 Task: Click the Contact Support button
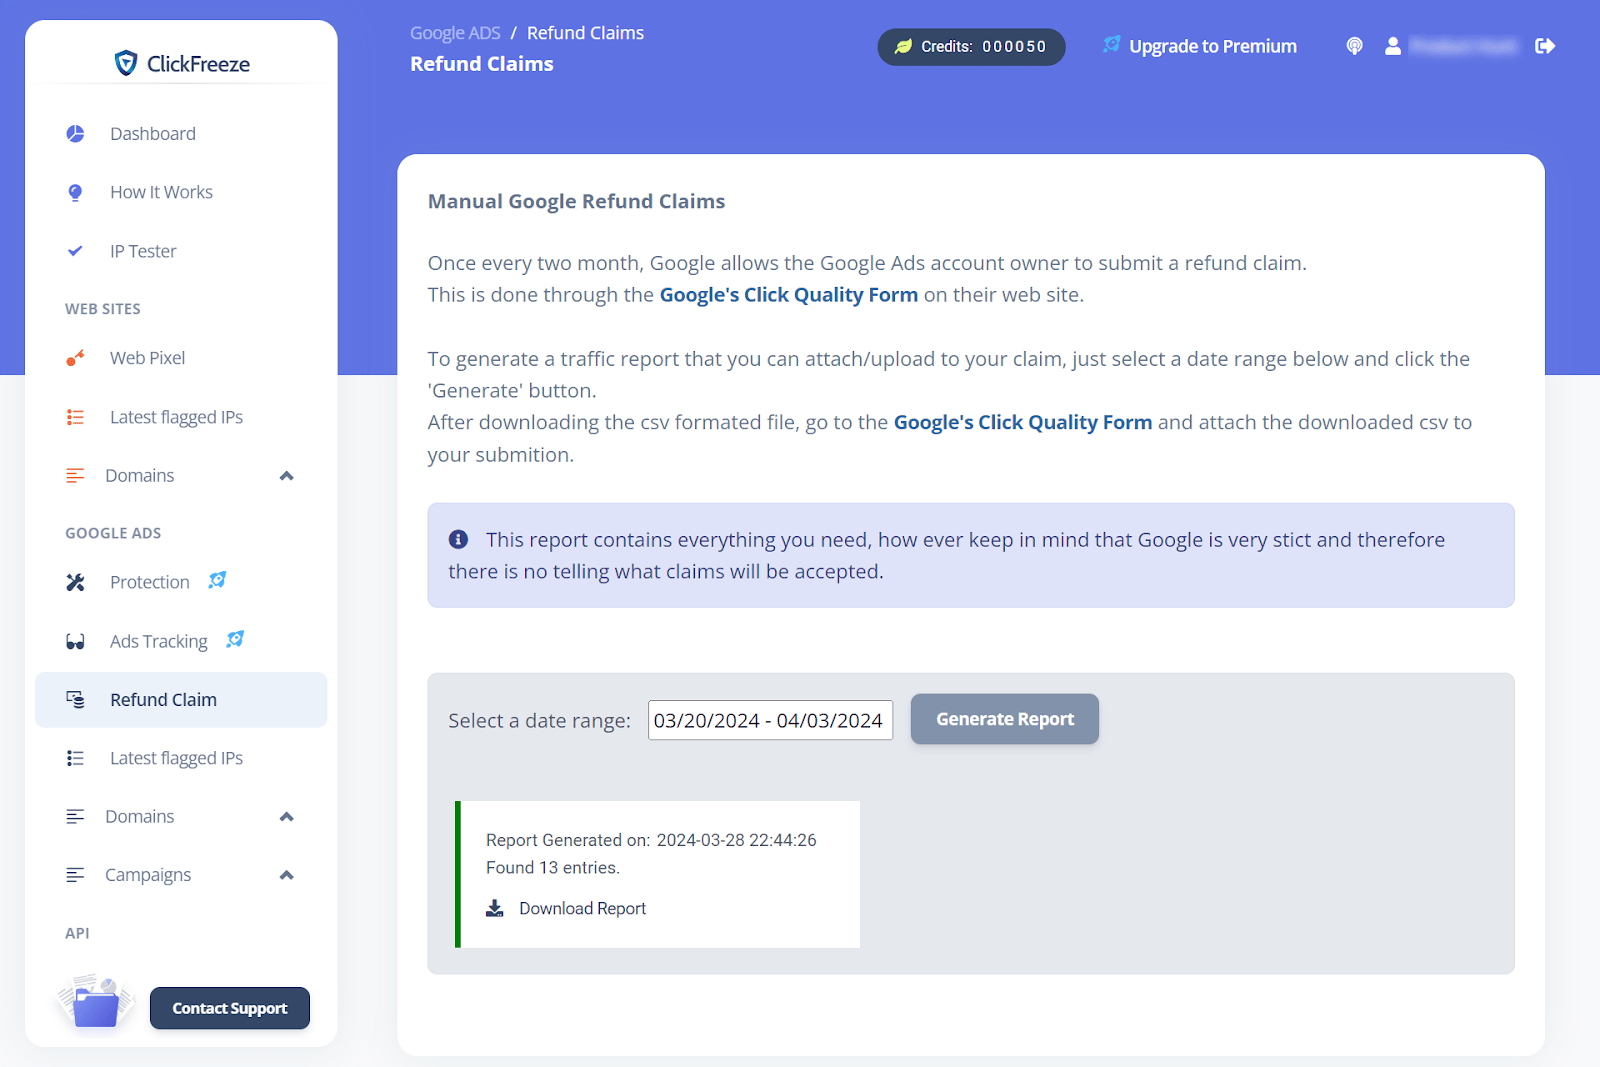coord(230,1008)
